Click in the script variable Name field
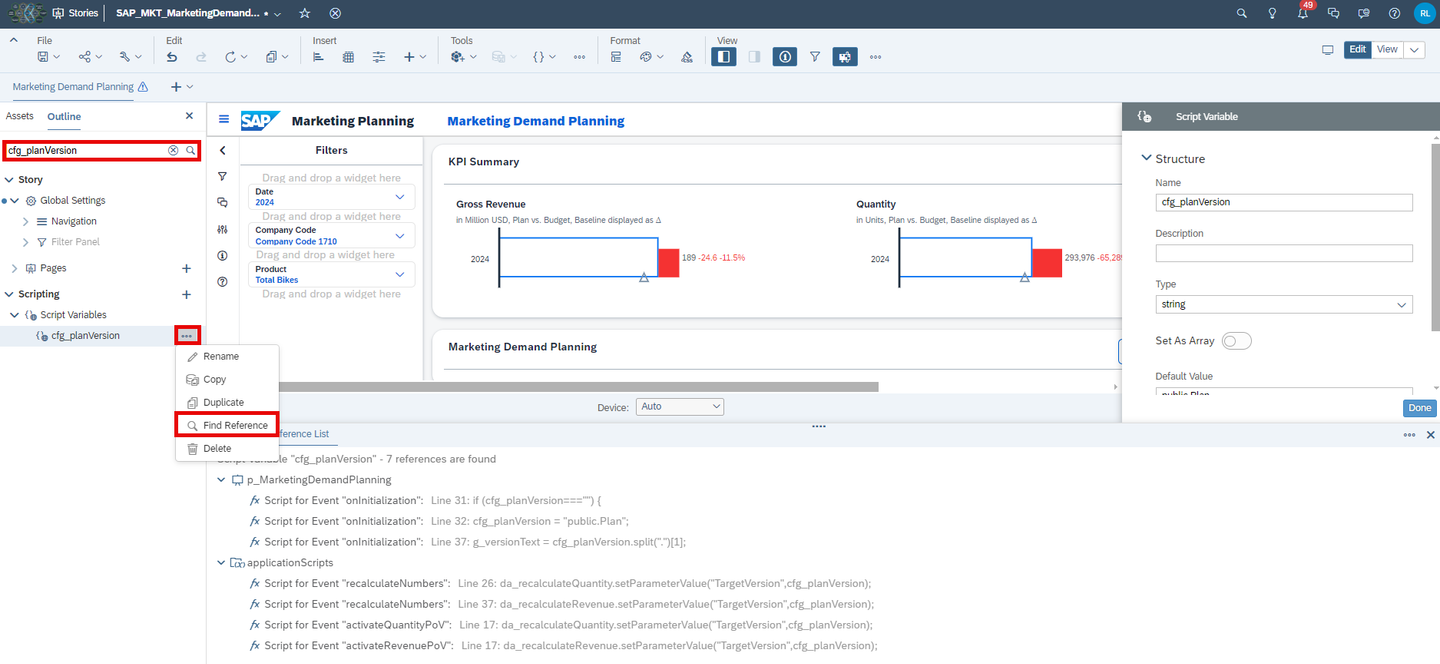The width and height of the screenshot is (1440, 664). click(x=1284, y=202)
